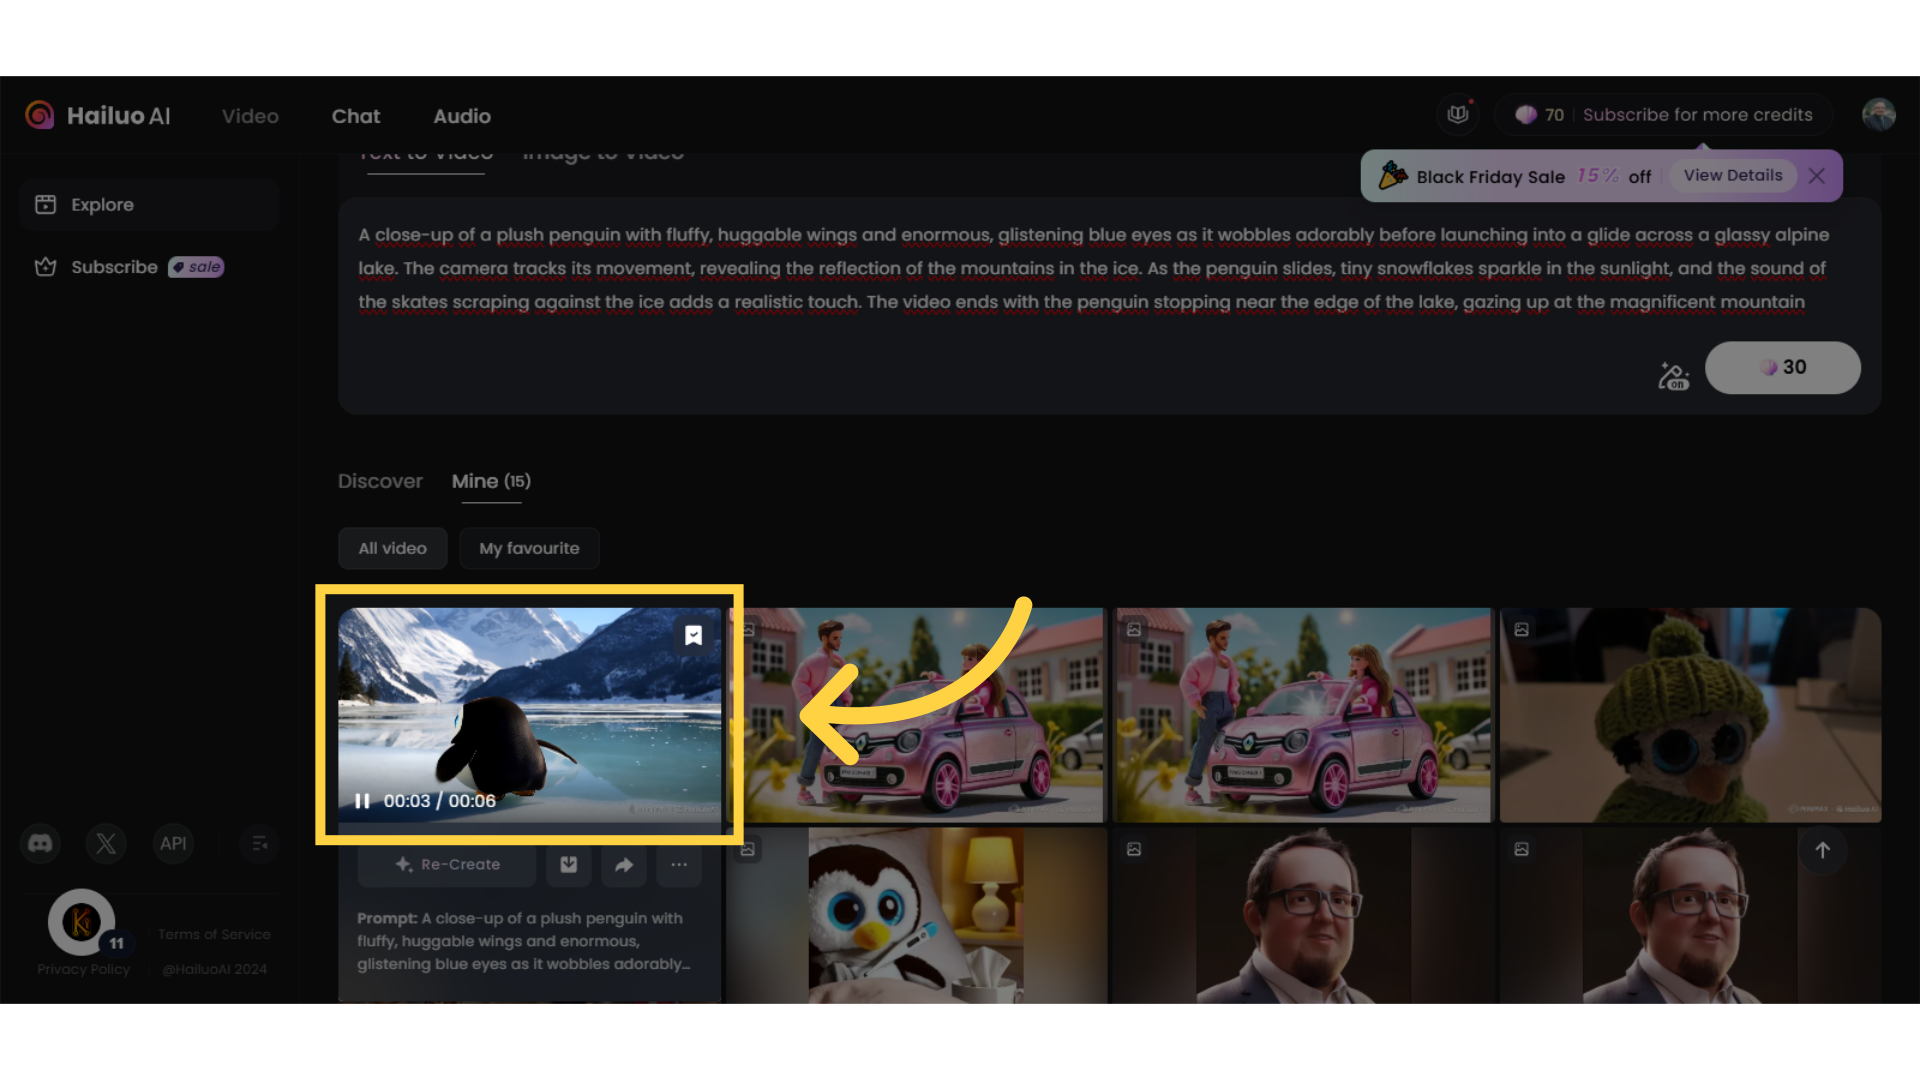This screenshot has height=1080, width=1920.
Task: Open the tutorial book icon in header
Action: click(1458, 114)
